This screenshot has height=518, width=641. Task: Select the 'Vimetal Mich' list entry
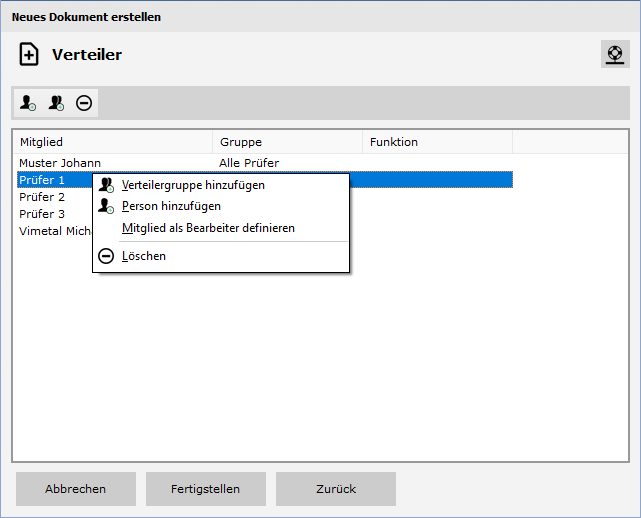(x=54, y=231)
